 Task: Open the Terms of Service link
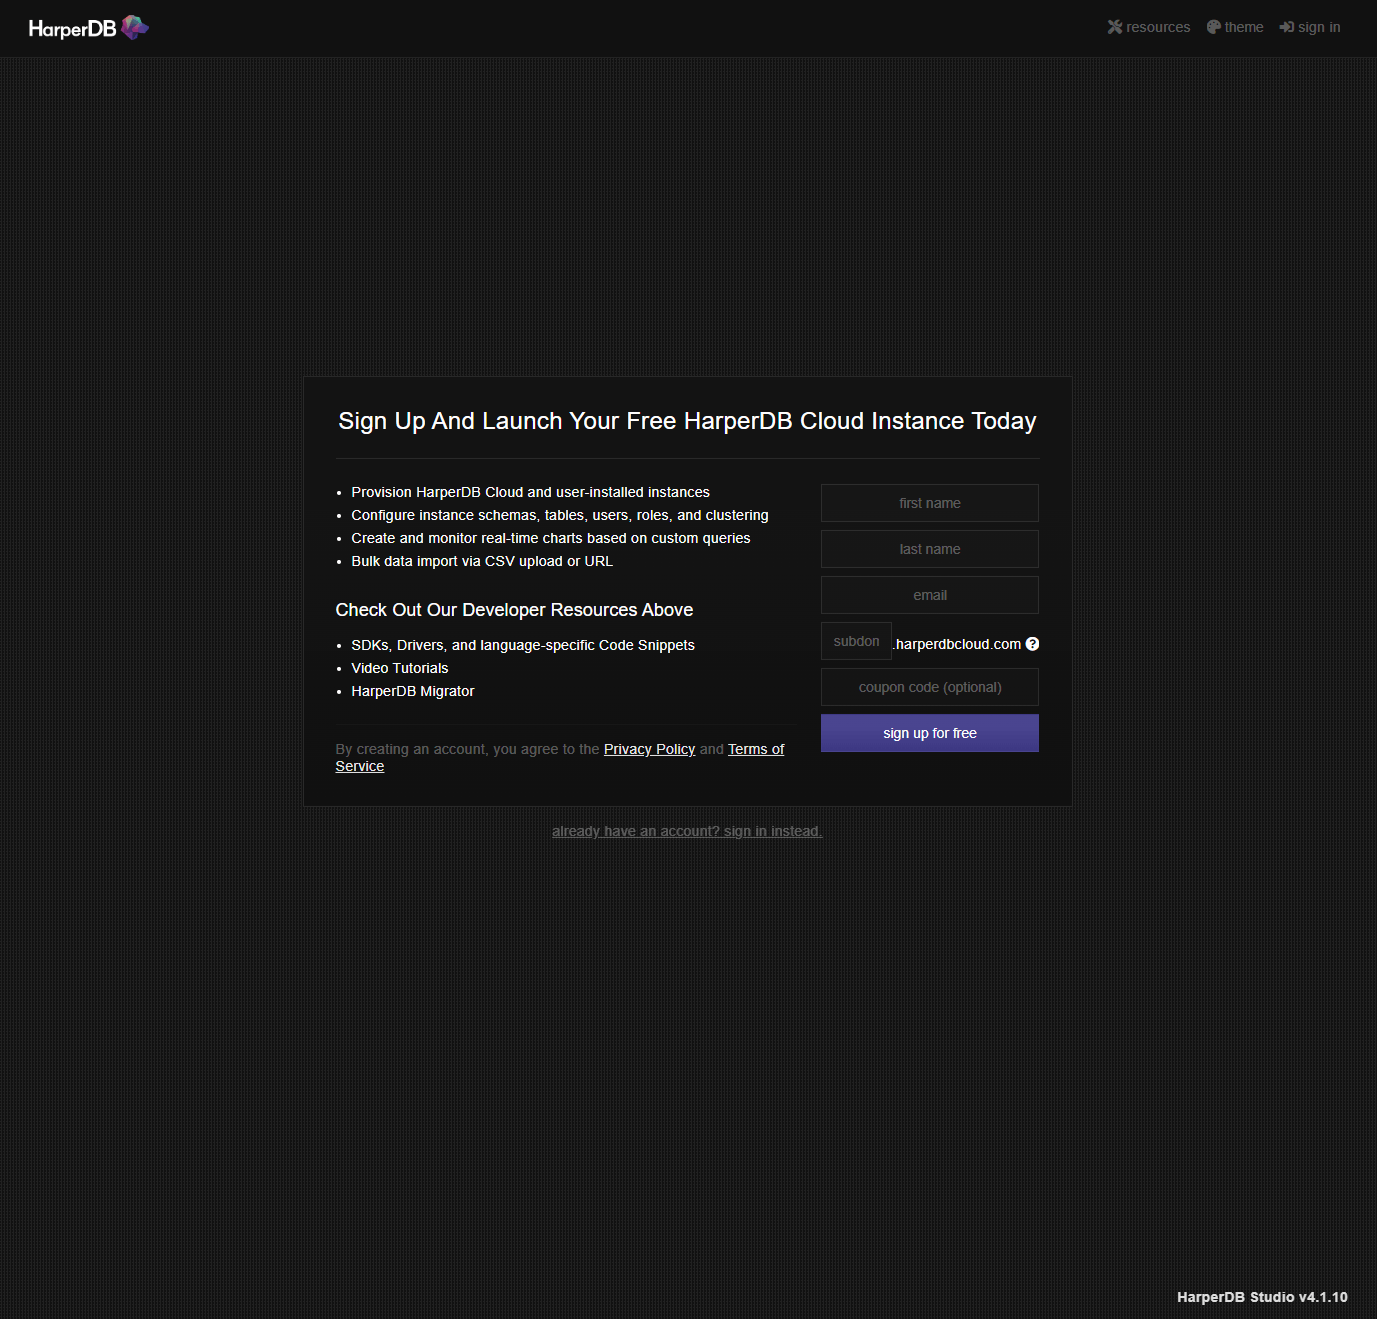pyautogui.click(x=560, y=757)
